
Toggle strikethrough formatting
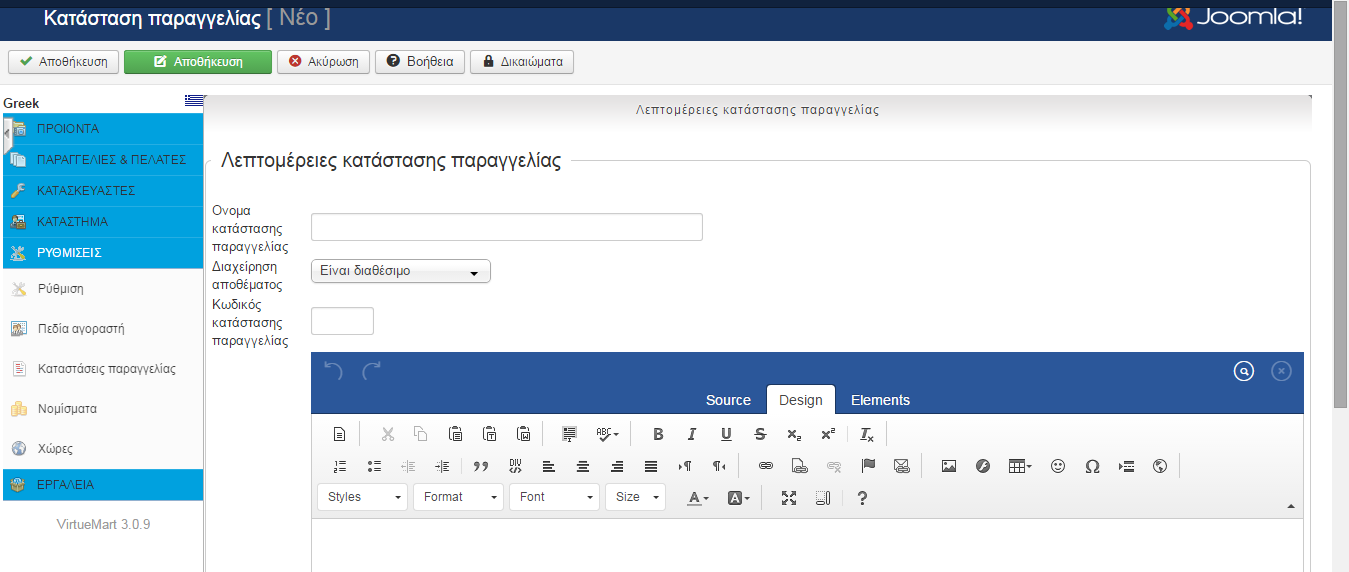click(760, 434)
